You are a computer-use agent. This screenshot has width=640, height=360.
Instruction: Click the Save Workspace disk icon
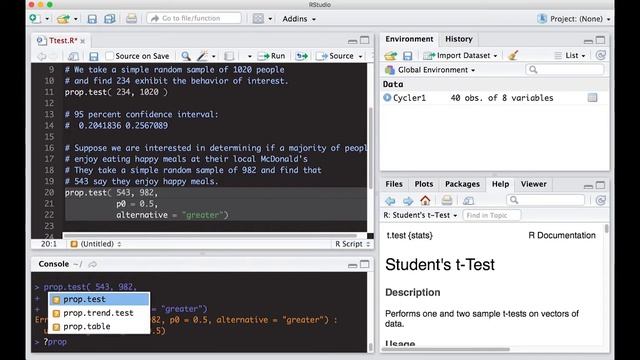(x=407, y=56)
